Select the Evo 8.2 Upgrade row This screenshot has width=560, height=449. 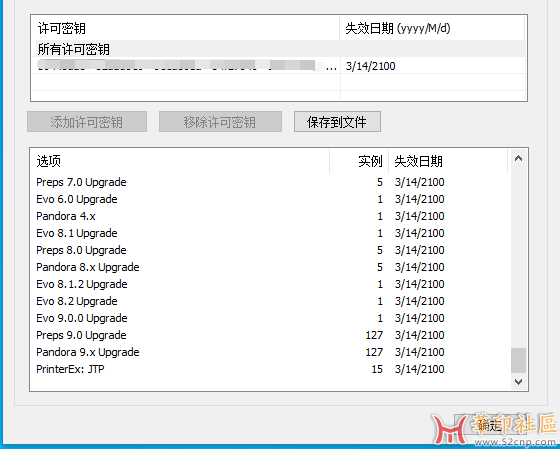pyautogui.click(x=270, y=301)
